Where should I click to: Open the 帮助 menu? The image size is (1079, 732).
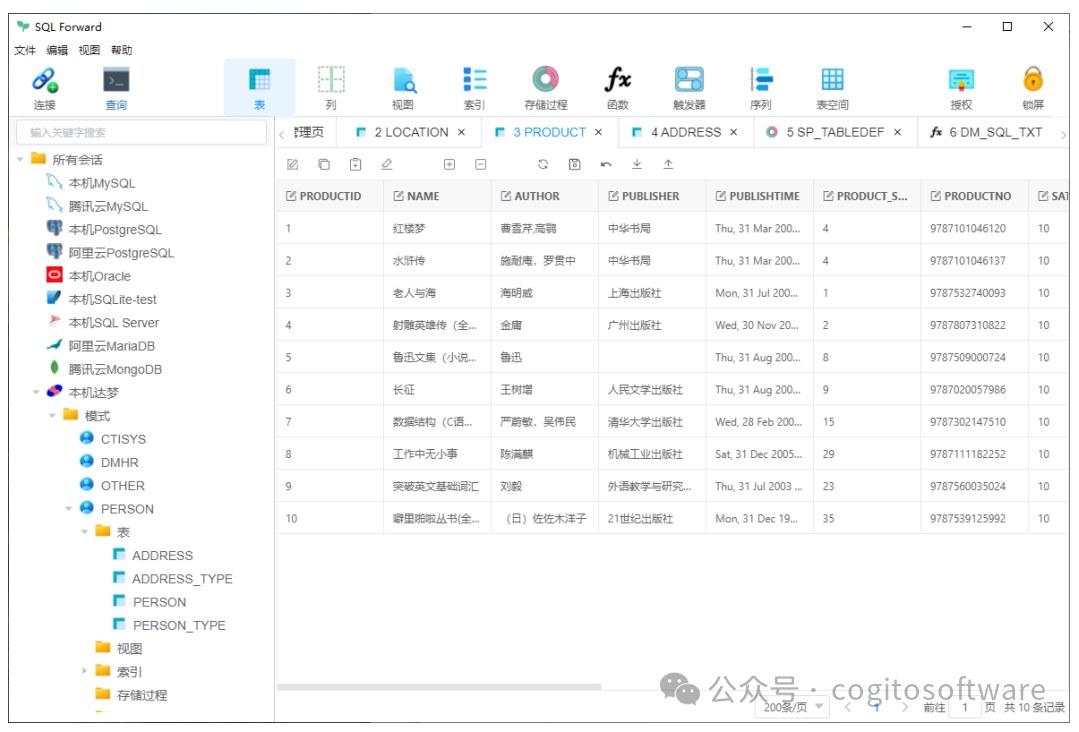coord(121,50)
